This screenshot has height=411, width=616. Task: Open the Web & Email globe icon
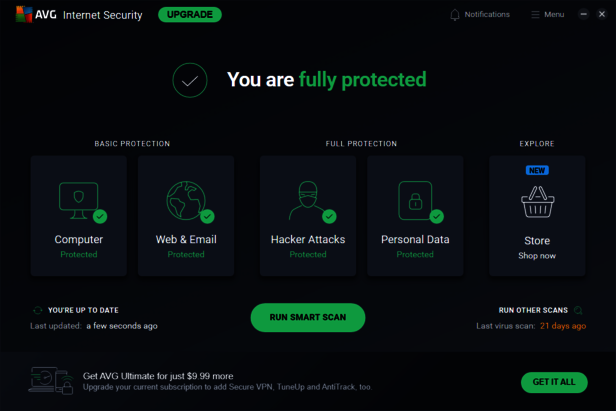point(185,200)
